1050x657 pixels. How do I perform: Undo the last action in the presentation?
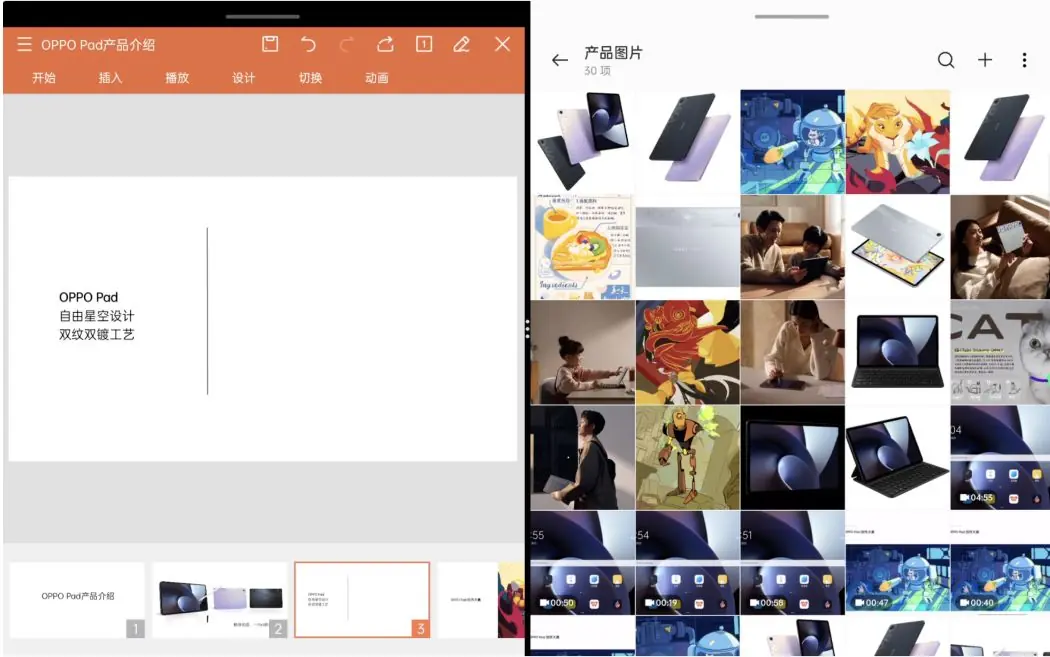(x=308, y=44)
